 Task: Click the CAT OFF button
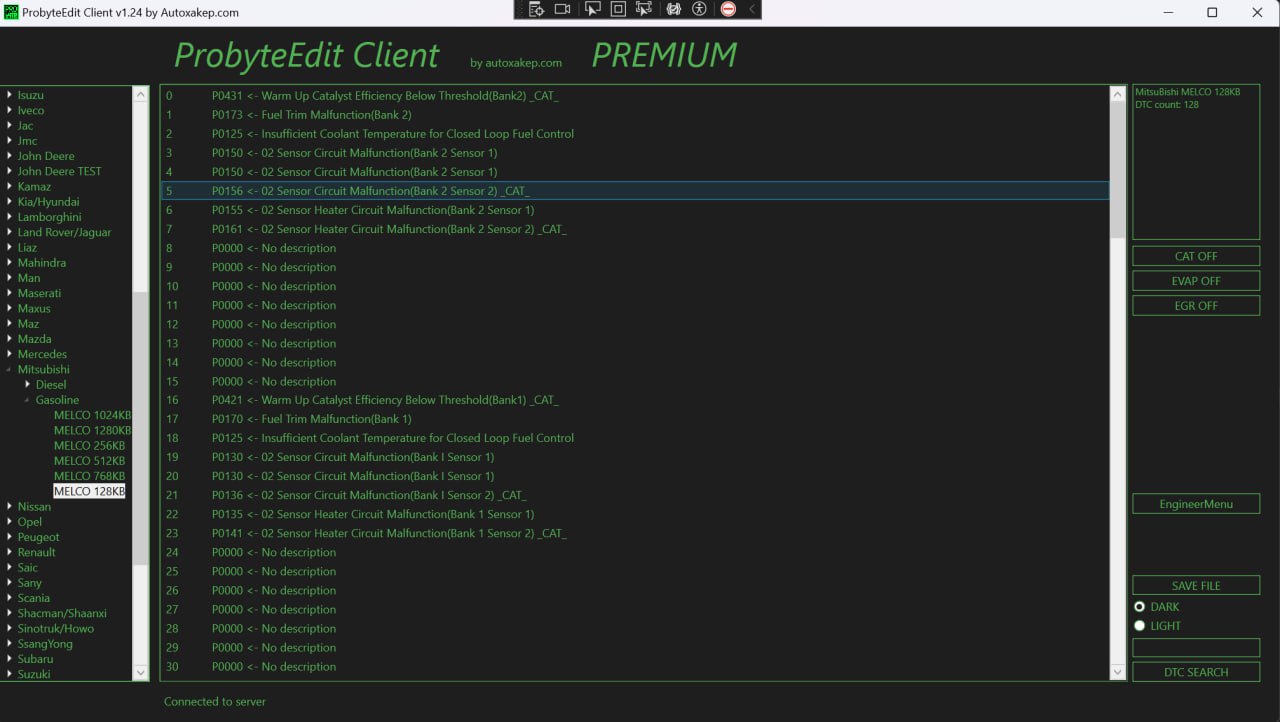pos(1195,256)
